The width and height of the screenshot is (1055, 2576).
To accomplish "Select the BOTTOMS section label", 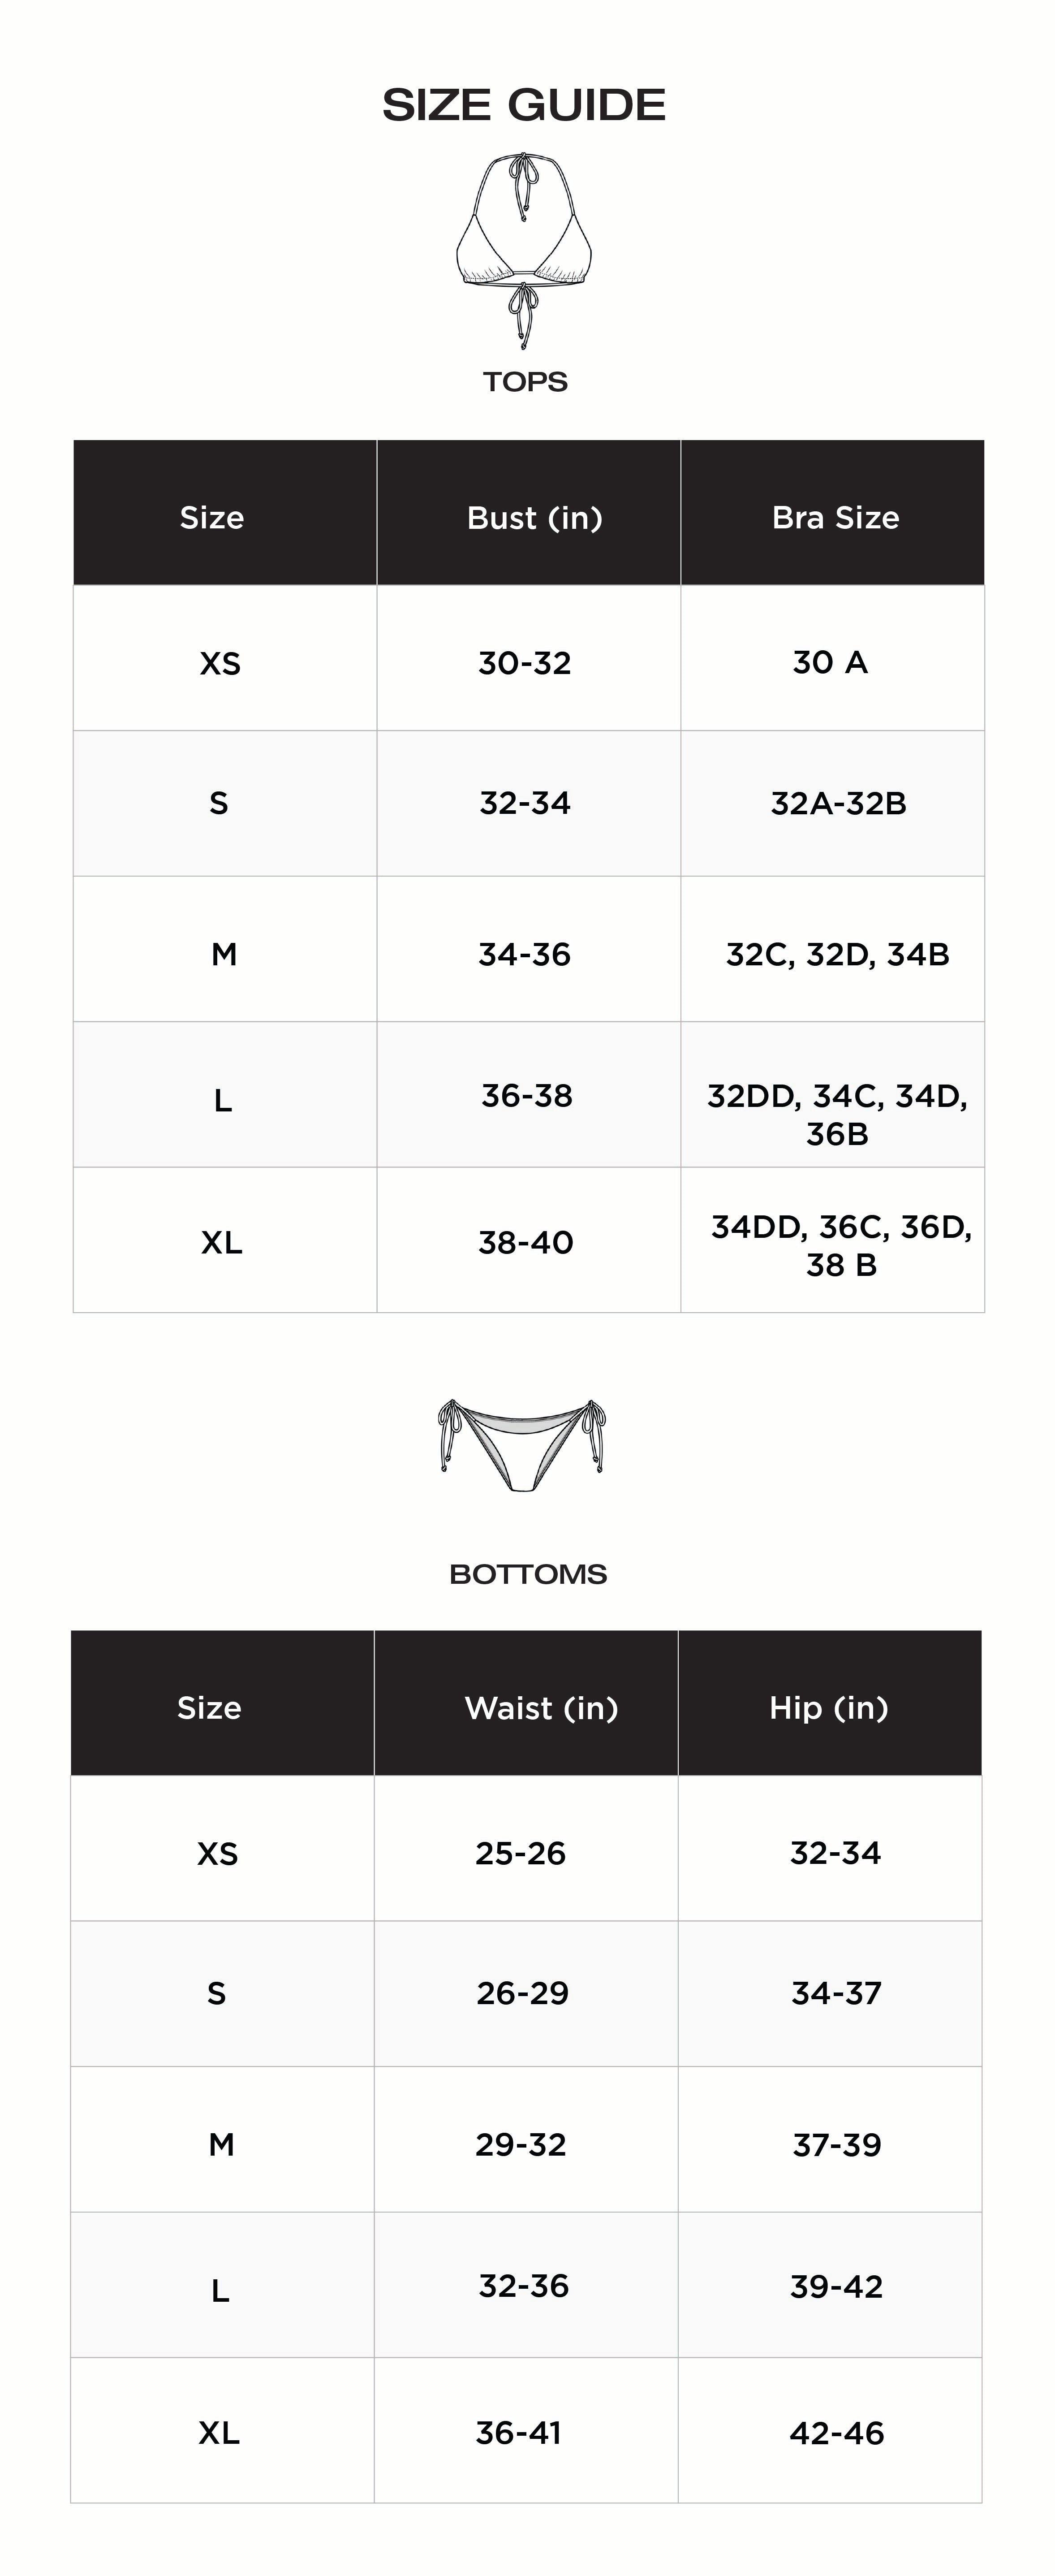I will [x=528, y=1574].
